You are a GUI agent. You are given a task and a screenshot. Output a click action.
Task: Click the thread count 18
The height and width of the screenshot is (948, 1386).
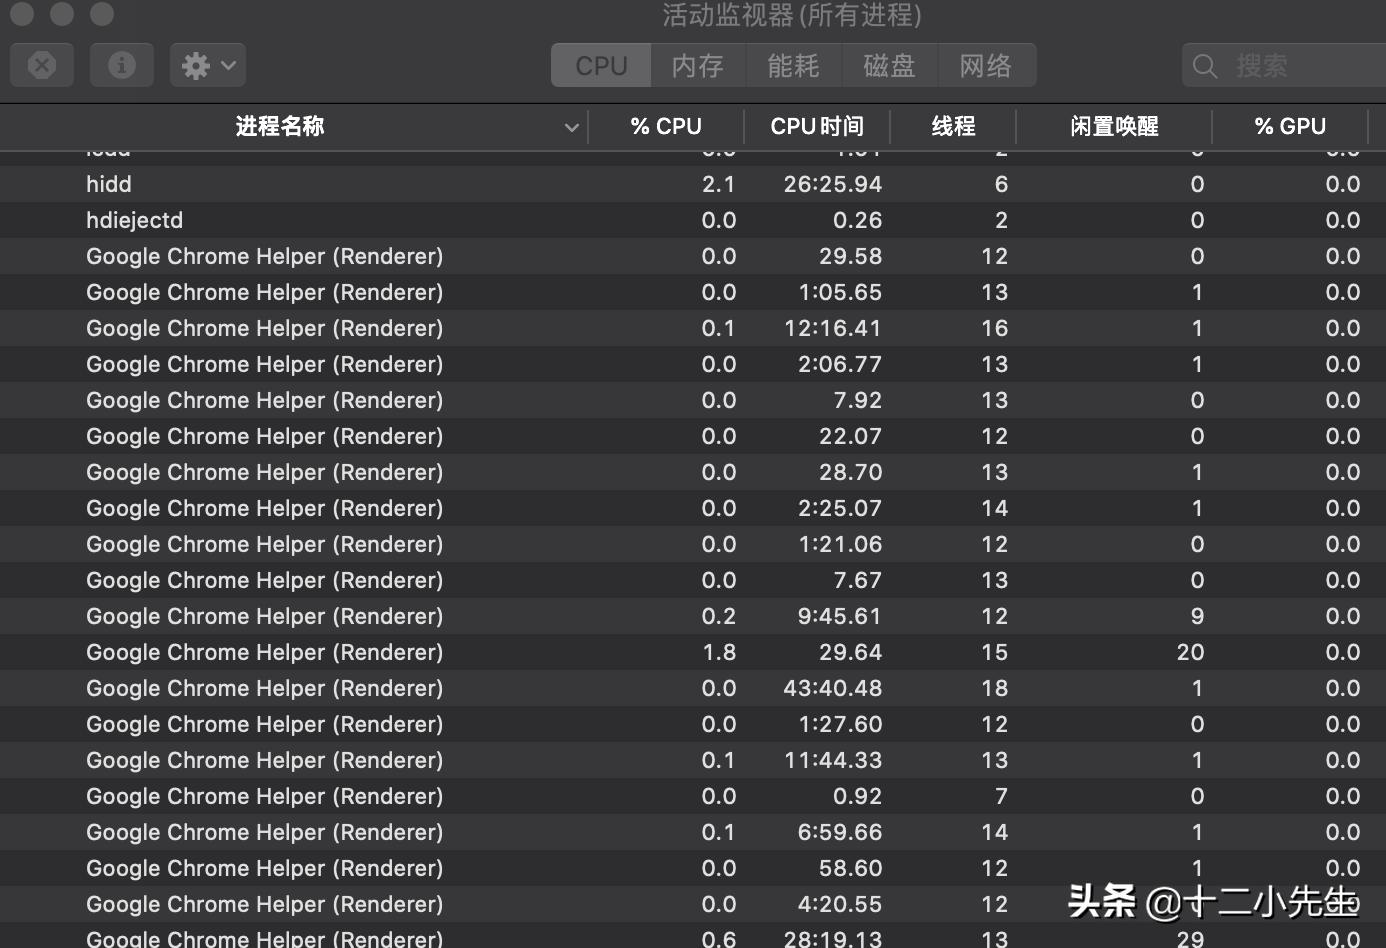[995, 688]
